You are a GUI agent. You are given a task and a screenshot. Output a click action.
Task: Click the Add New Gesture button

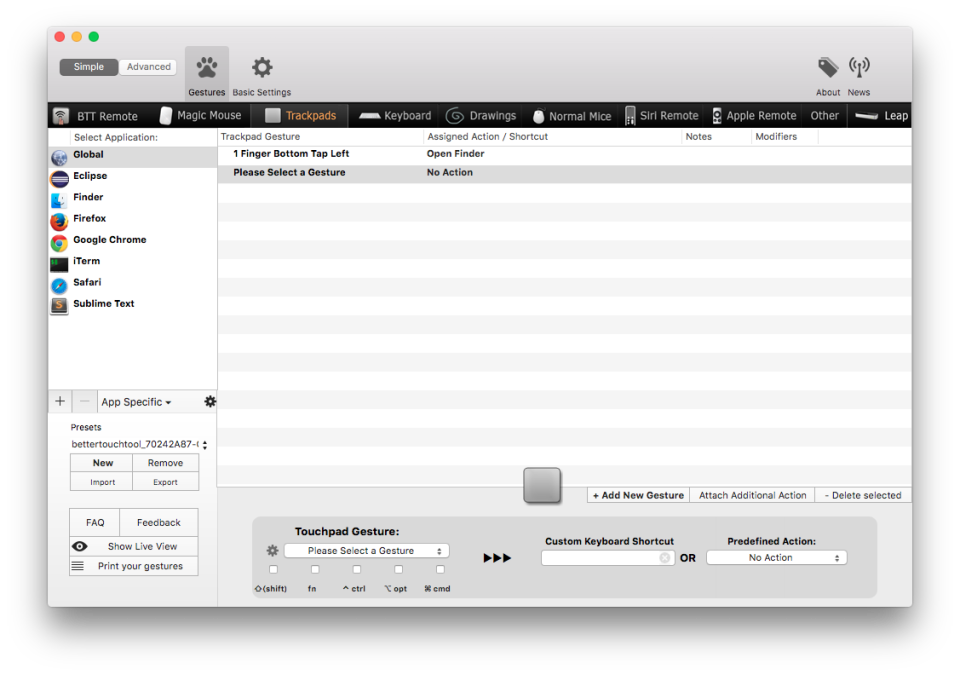tap(637, 494)
